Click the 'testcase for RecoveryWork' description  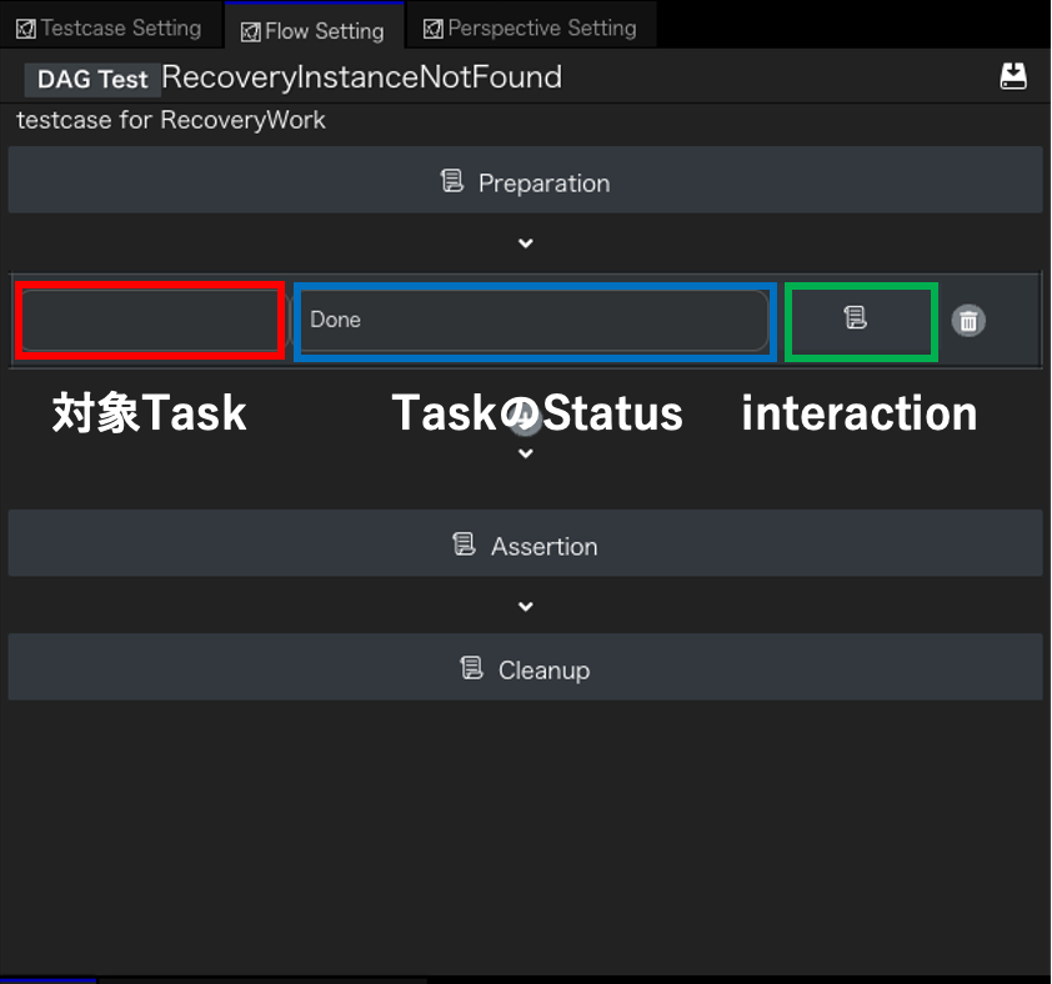click(x=171, y=120)
